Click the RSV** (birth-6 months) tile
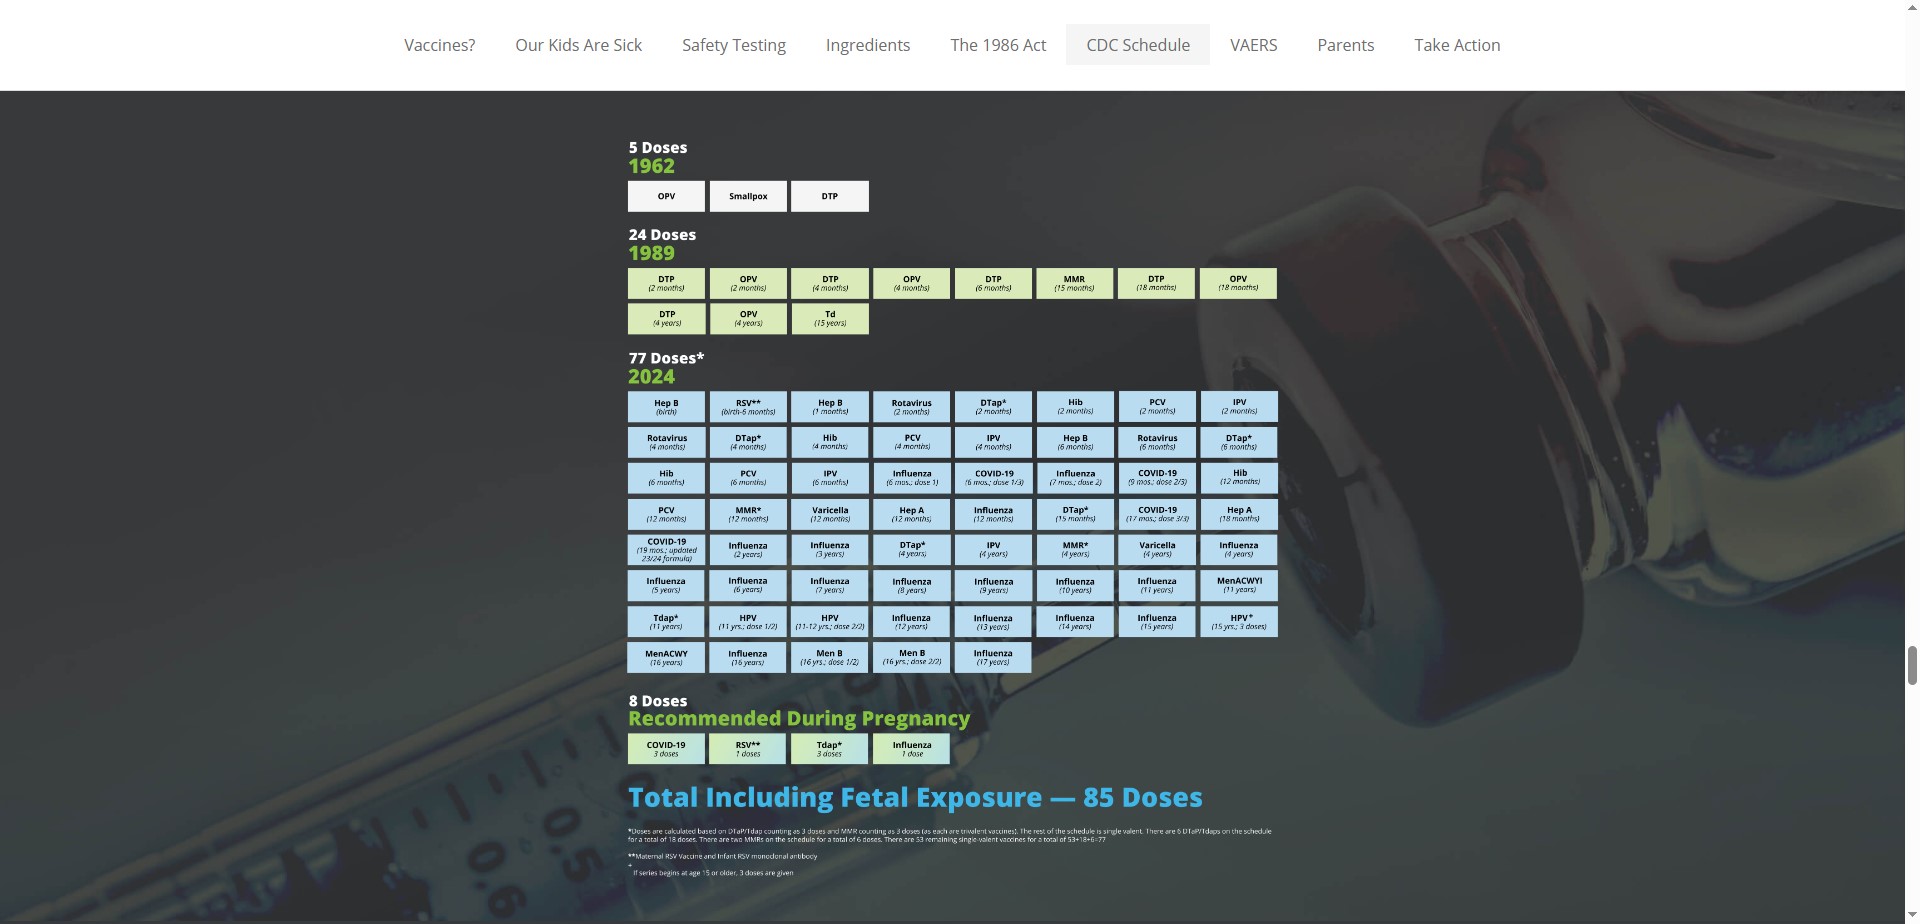Screen dimensions: 1920x924 748,407
